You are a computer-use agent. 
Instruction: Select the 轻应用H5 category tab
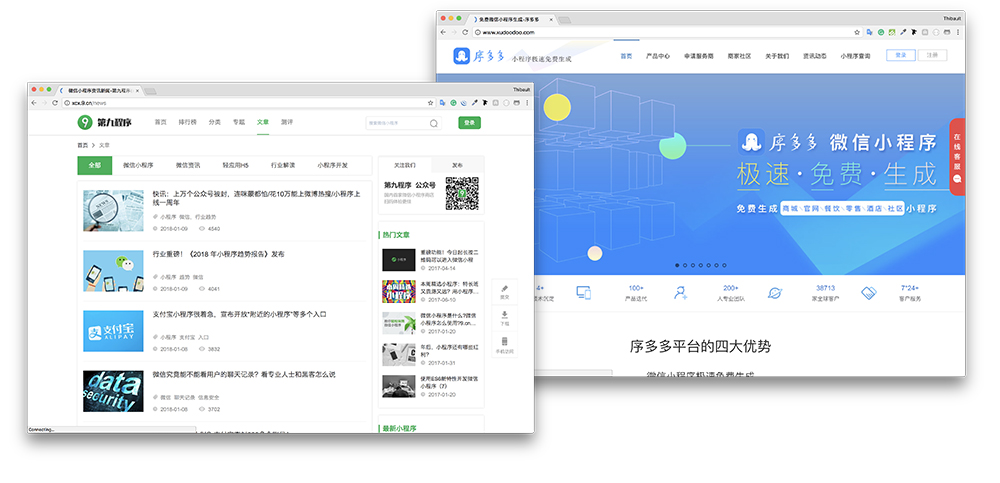pyautogui.click(x=236, y=165)
